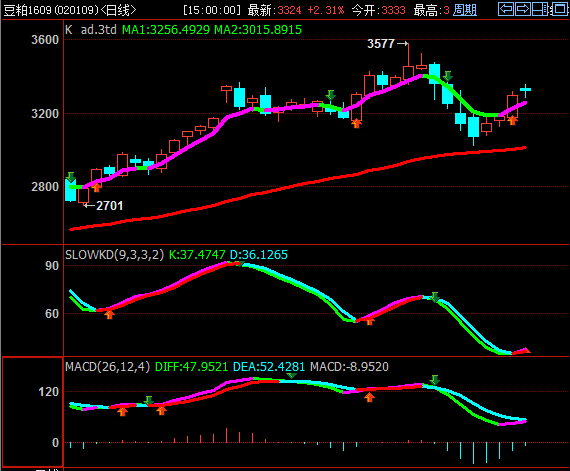Click the forward arrow navigation icon
The width and height of the screenshot is (570, 471).
523,9
